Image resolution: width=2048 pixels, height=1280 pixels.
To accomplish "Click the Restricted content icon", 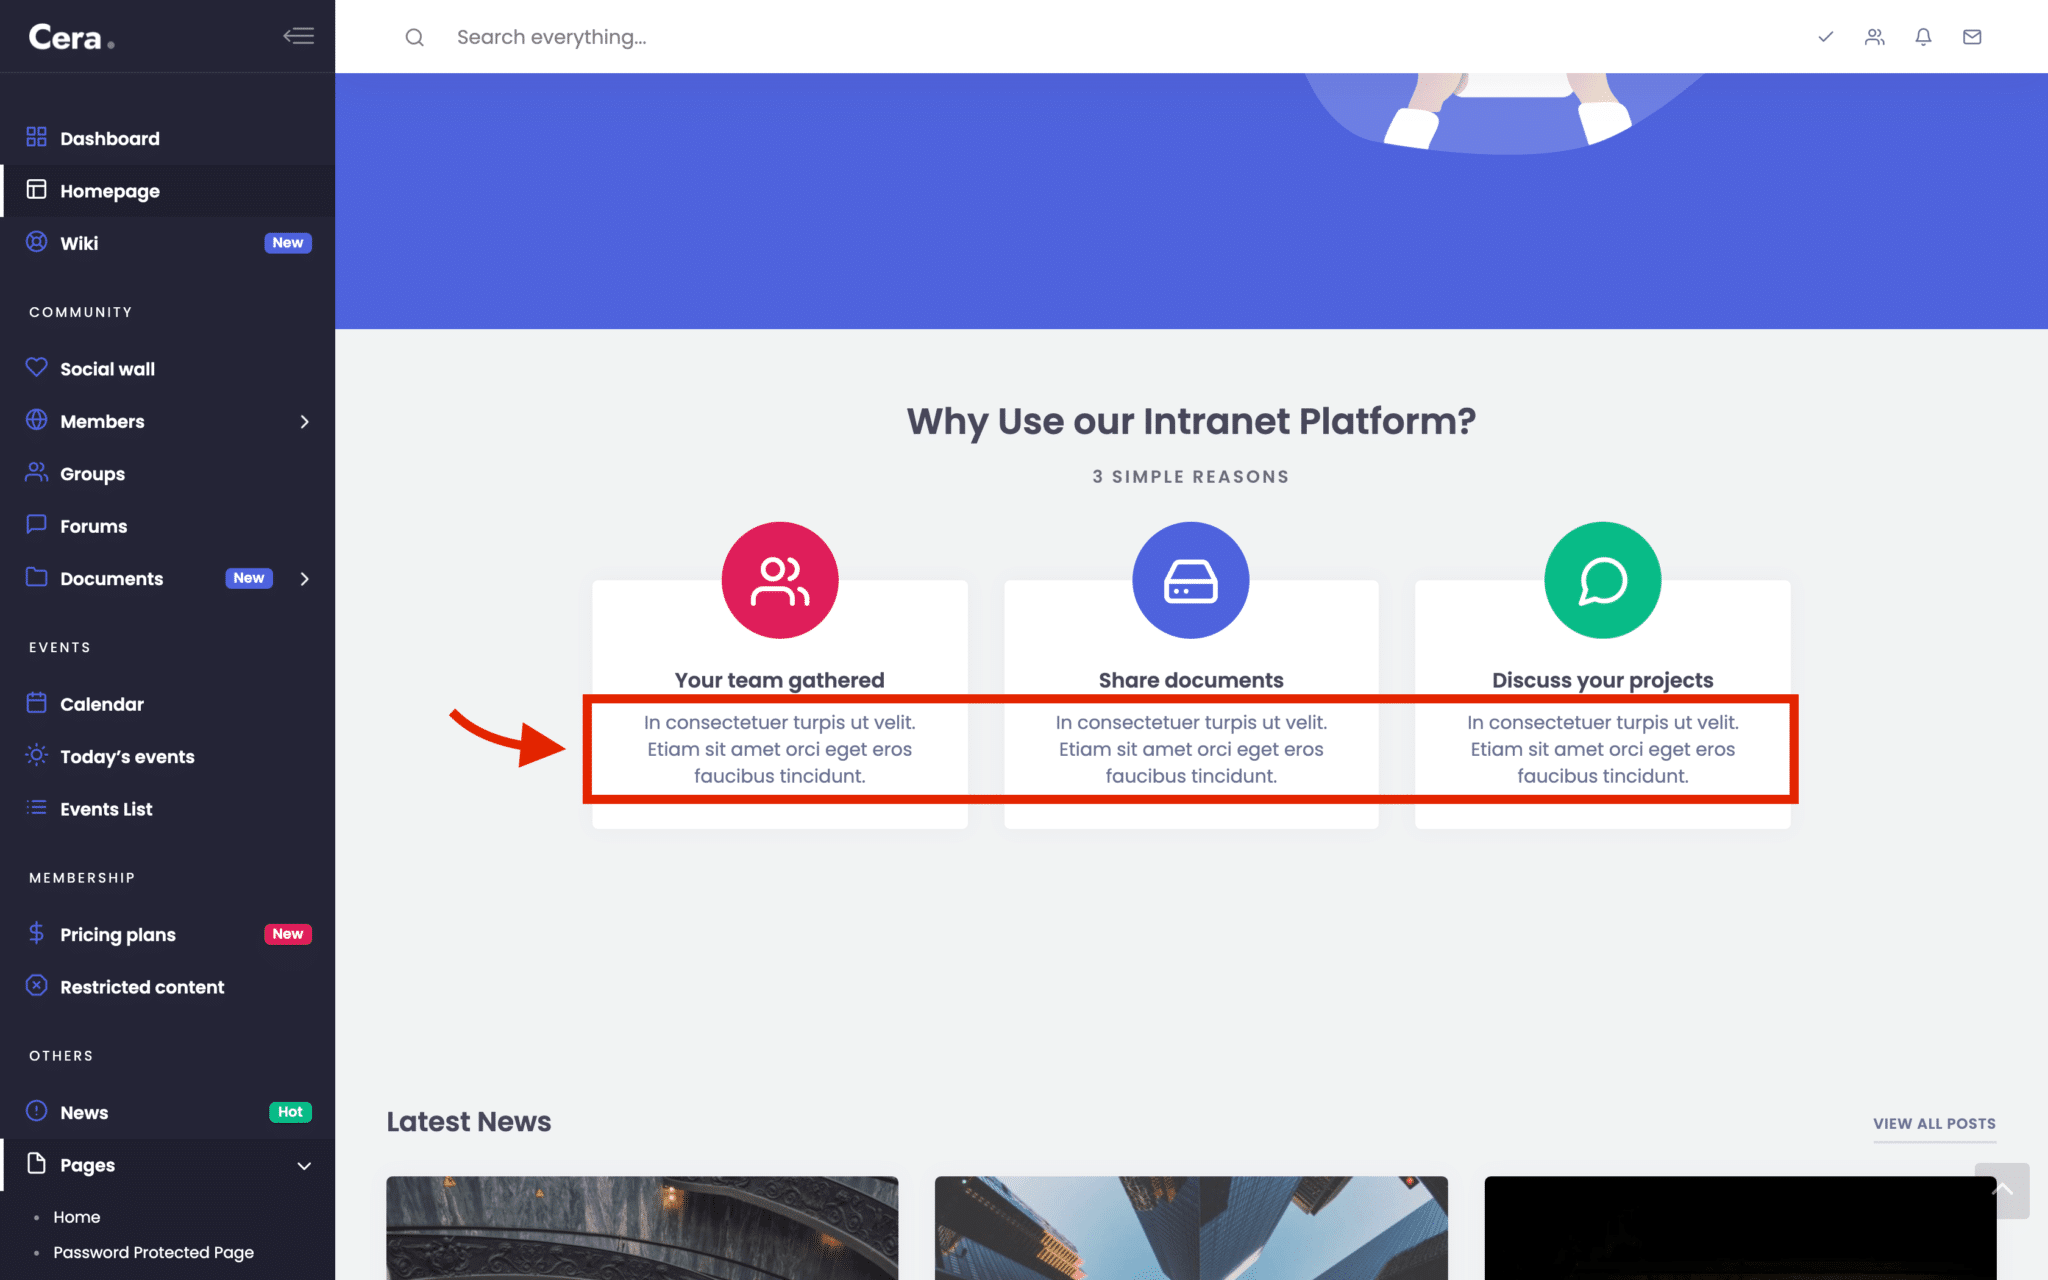I will click(x=36, y=987).
